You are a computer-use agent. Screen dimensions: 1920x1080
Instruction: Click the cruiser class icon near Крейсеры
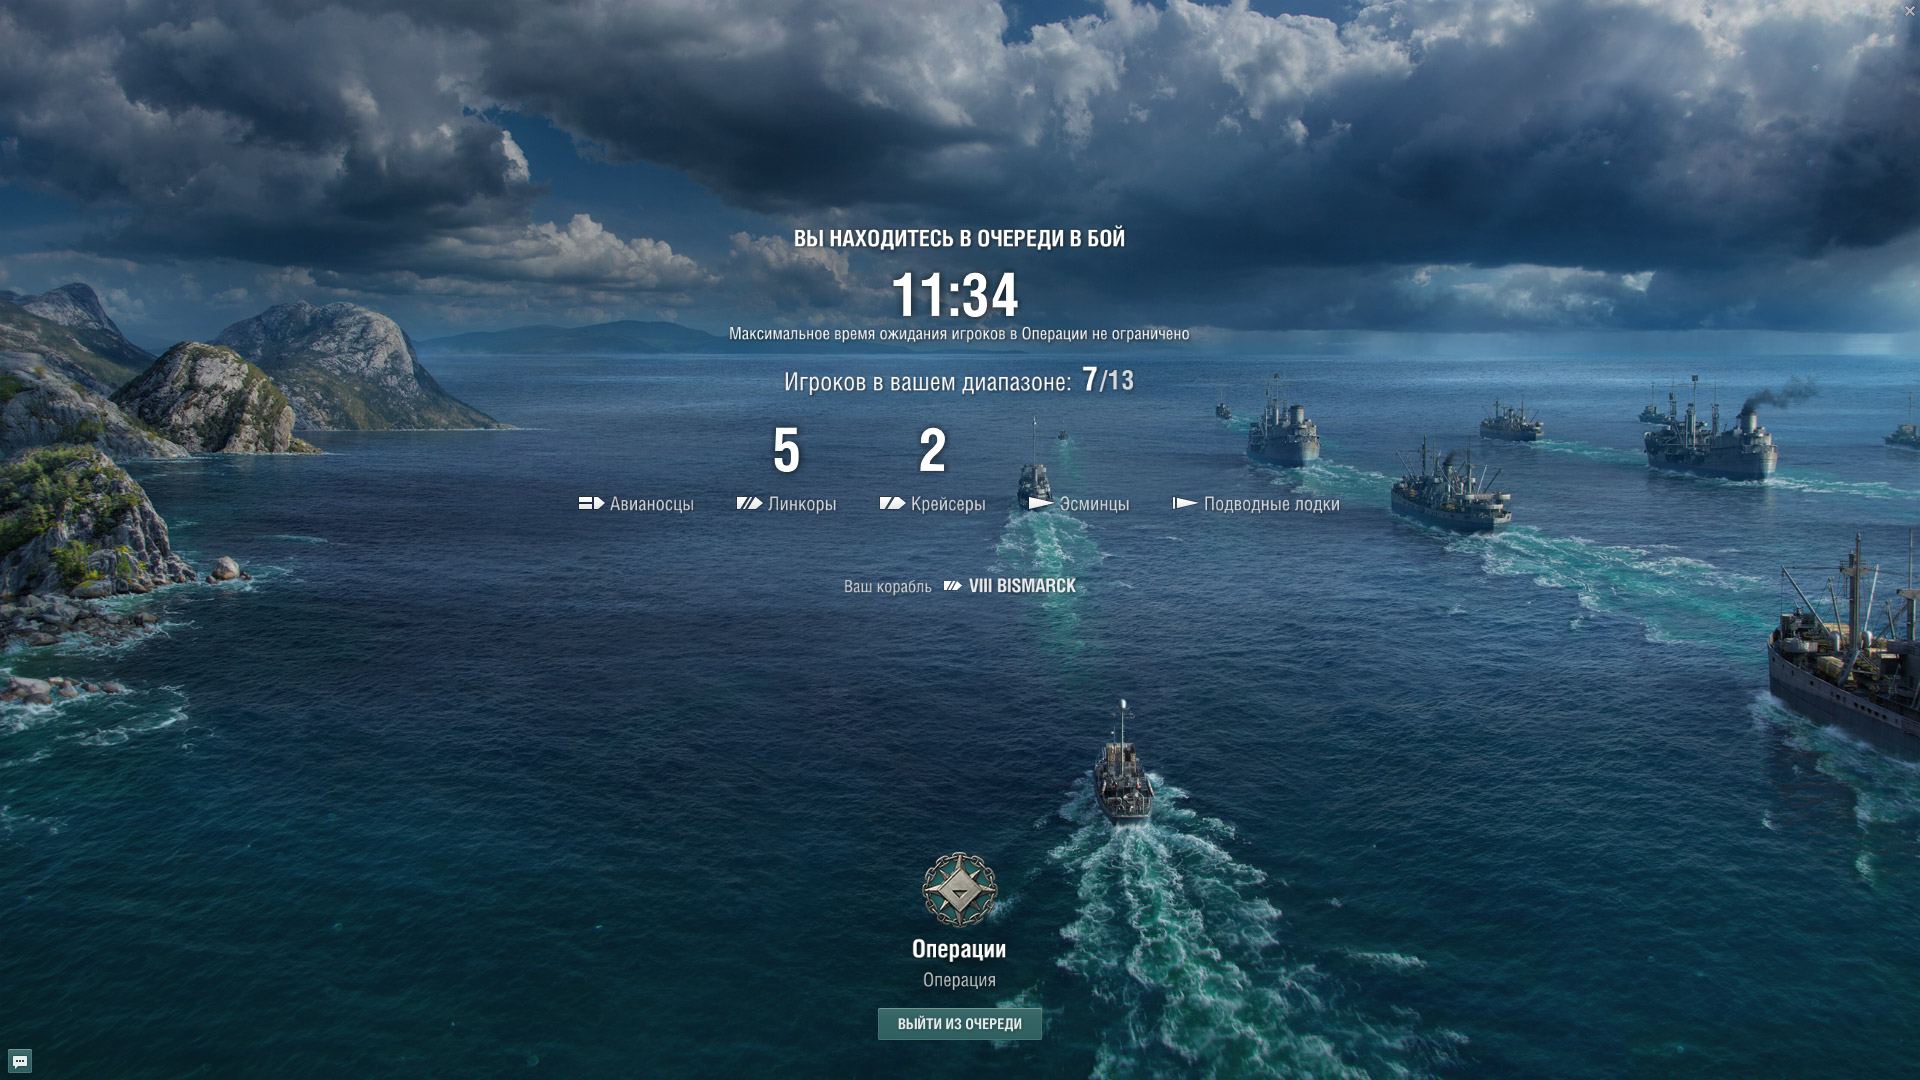(x=892, y=503)
